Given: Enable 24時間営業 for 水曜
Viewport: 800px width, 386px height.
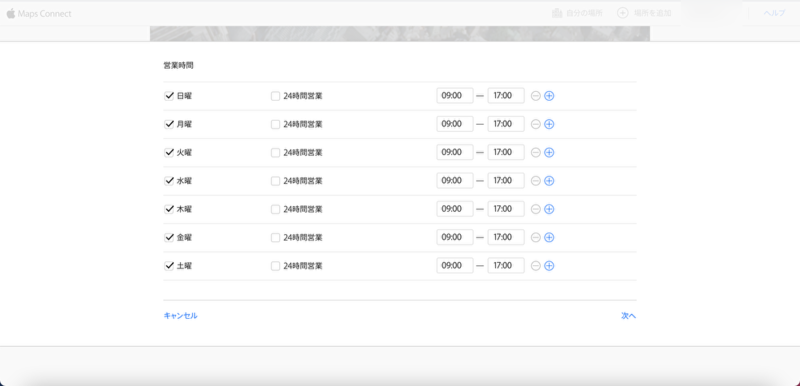Looking at the screenshot, I should [276, 181].
